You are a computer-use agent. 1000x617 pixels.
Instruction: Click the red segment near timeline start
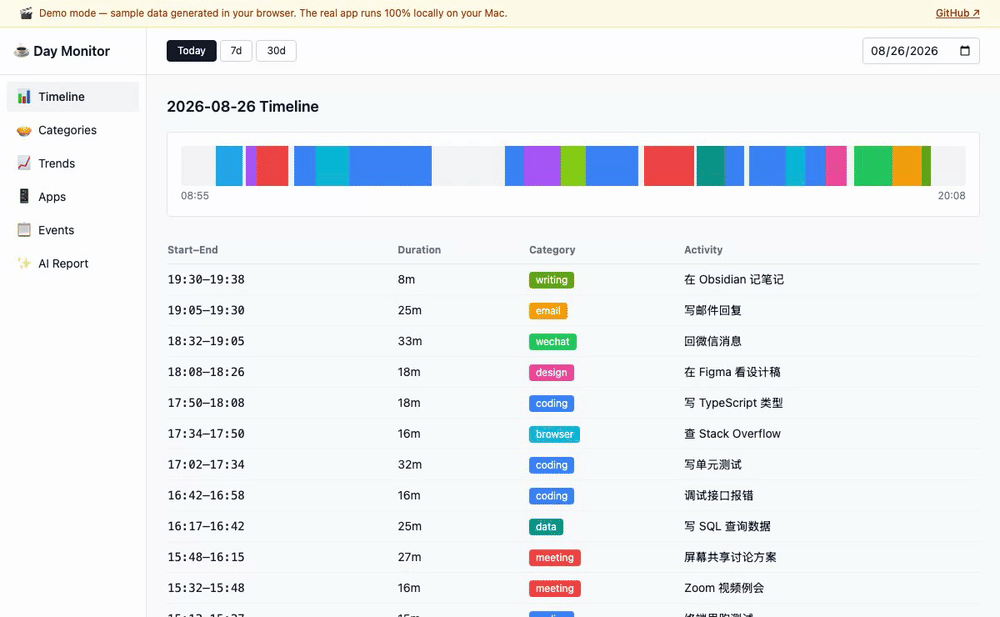272,166
